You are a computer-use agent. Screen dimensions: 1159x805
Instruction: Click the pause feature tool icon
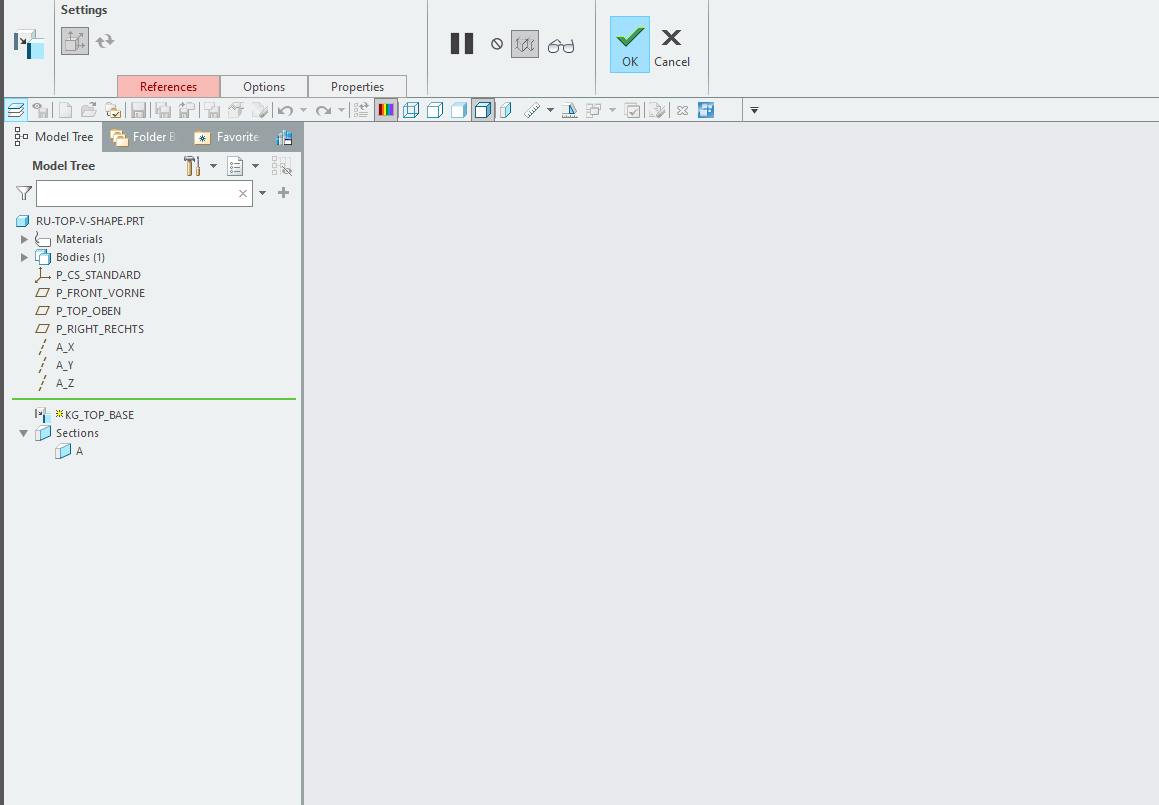(x=461, y=43)
